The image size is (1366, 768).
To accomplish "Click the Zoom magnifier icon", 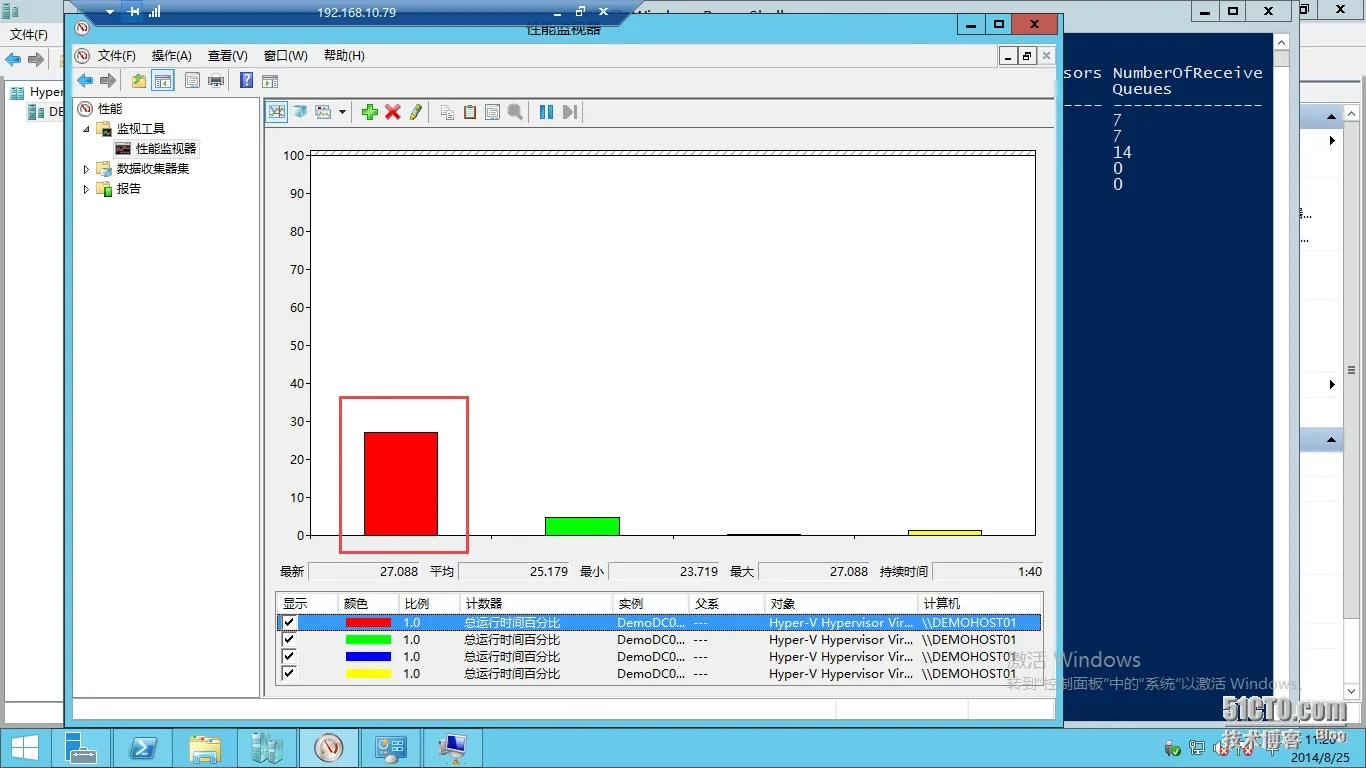I will [x=515, y=112].
